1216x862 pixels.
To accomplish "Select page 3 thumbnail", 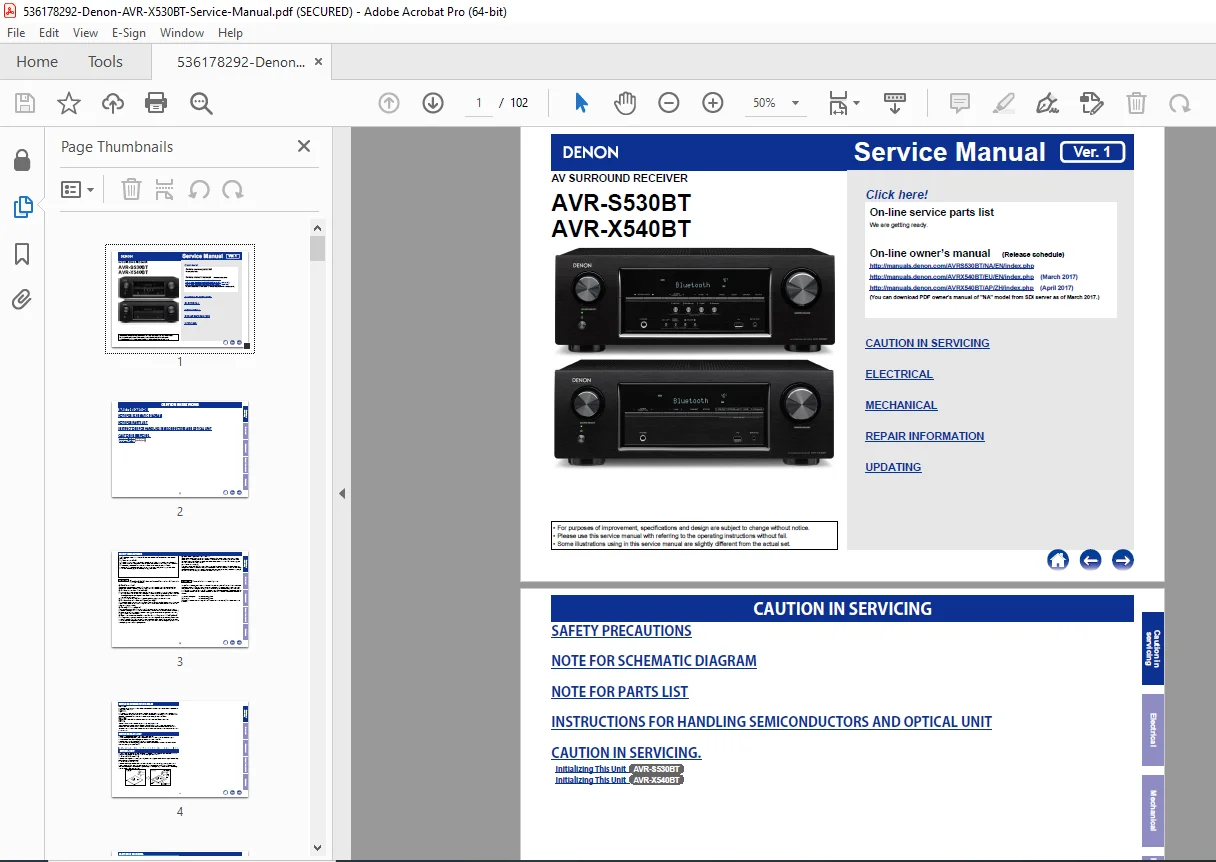I will (180, 599).
